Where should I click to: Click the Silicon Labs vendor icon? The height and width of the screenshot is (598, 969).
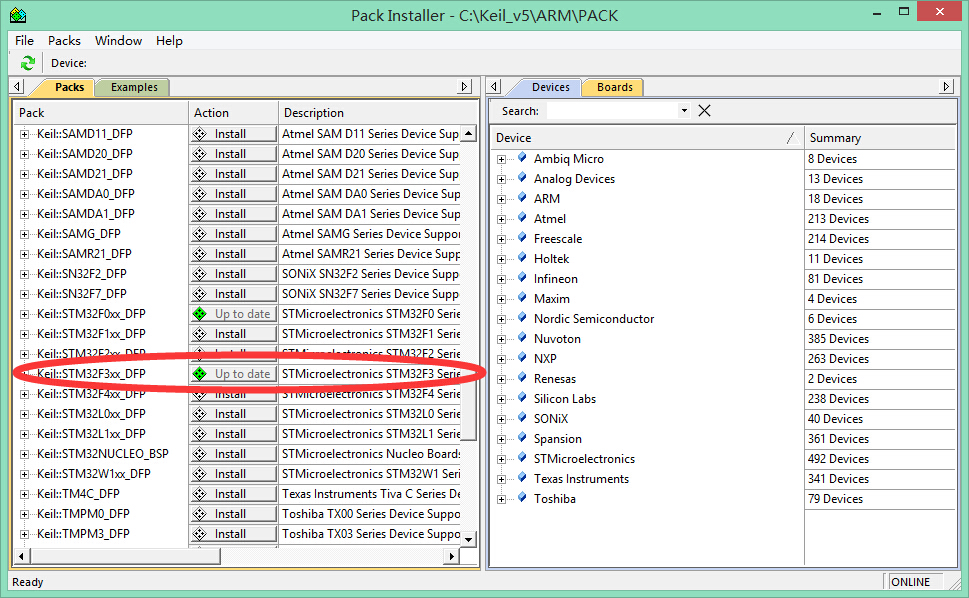point(522,398)
